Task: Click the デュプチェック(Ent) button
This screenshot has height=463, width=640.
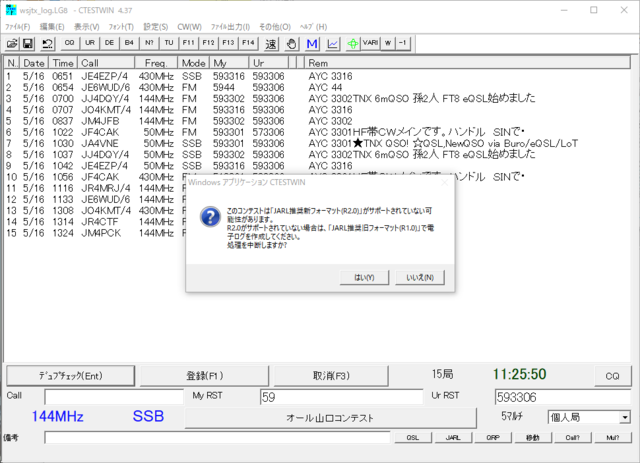Action: point(71,376)
